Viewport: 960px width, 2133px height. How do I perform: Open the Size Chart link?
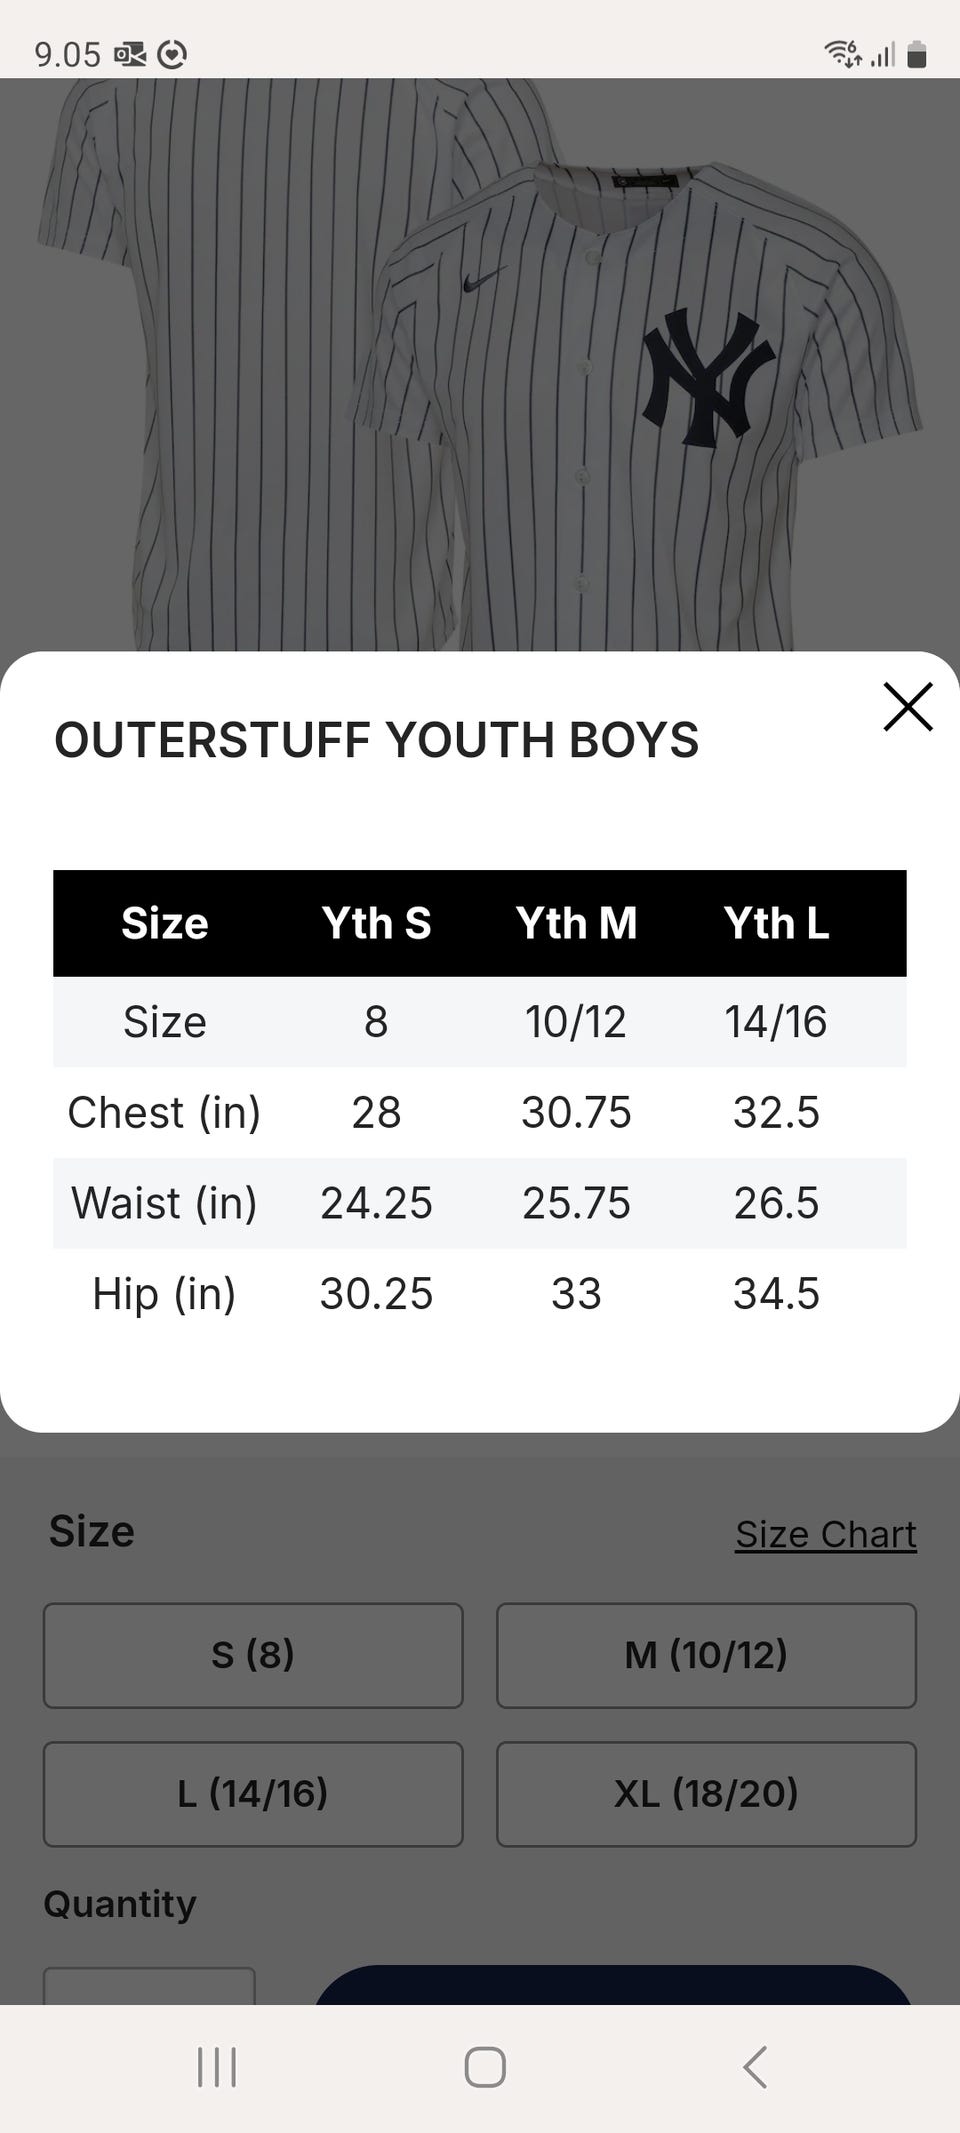coord(825,1534)
